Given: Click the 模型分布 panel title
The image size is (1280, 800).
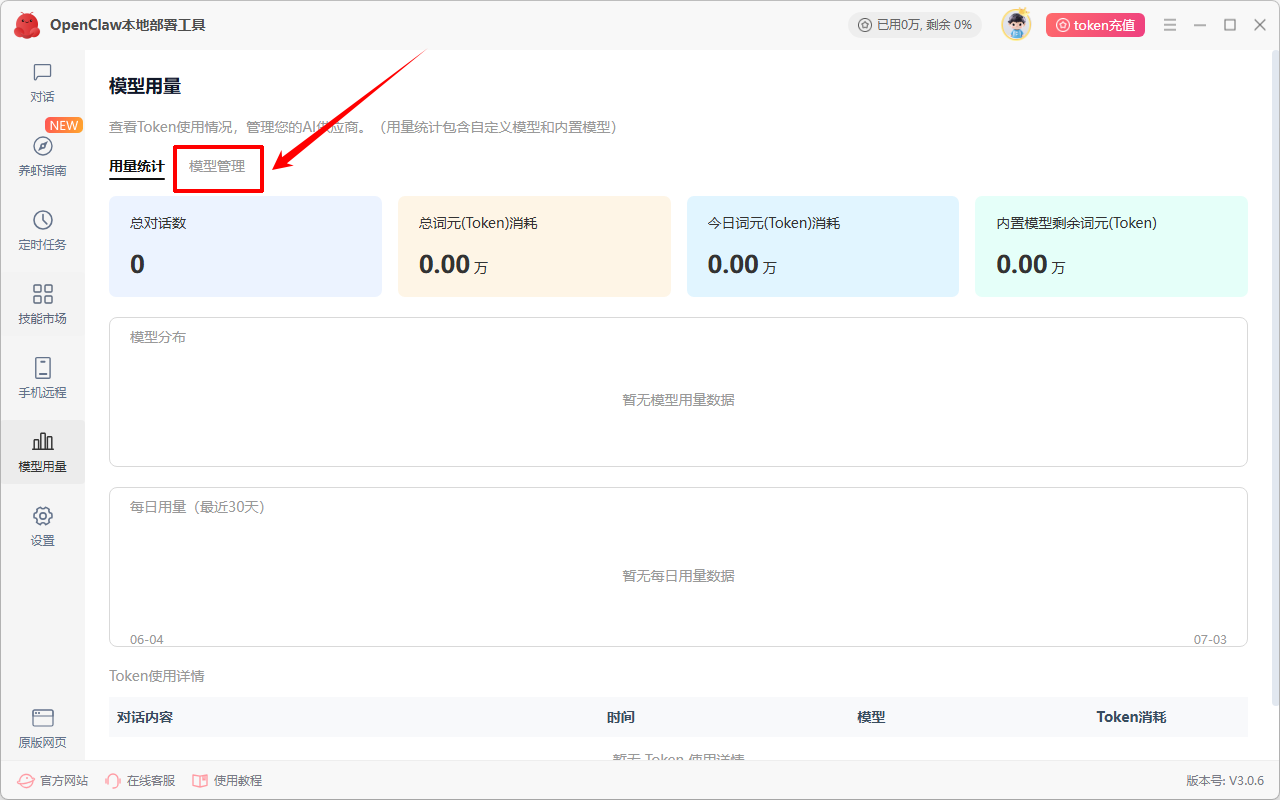Looking at the screenshot, I should tap(158, 337).
